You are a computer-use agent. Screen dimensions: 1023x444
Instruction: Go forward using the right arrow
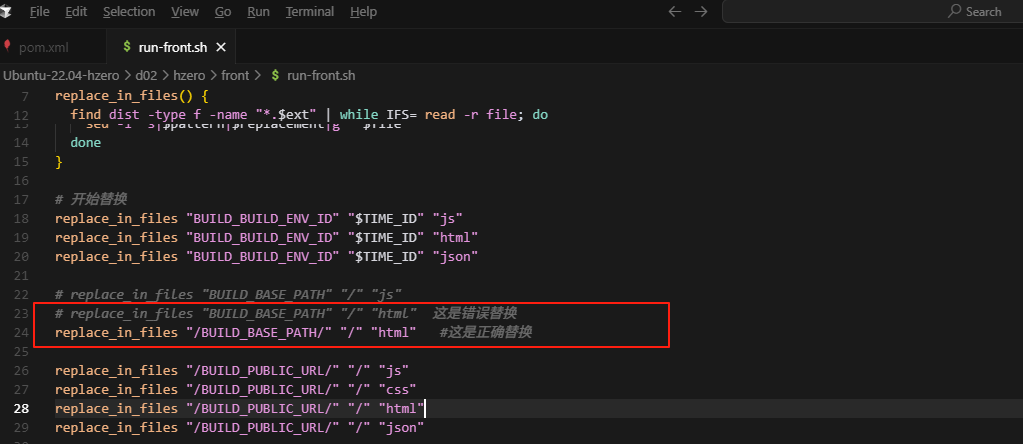[x=700, y=12]
